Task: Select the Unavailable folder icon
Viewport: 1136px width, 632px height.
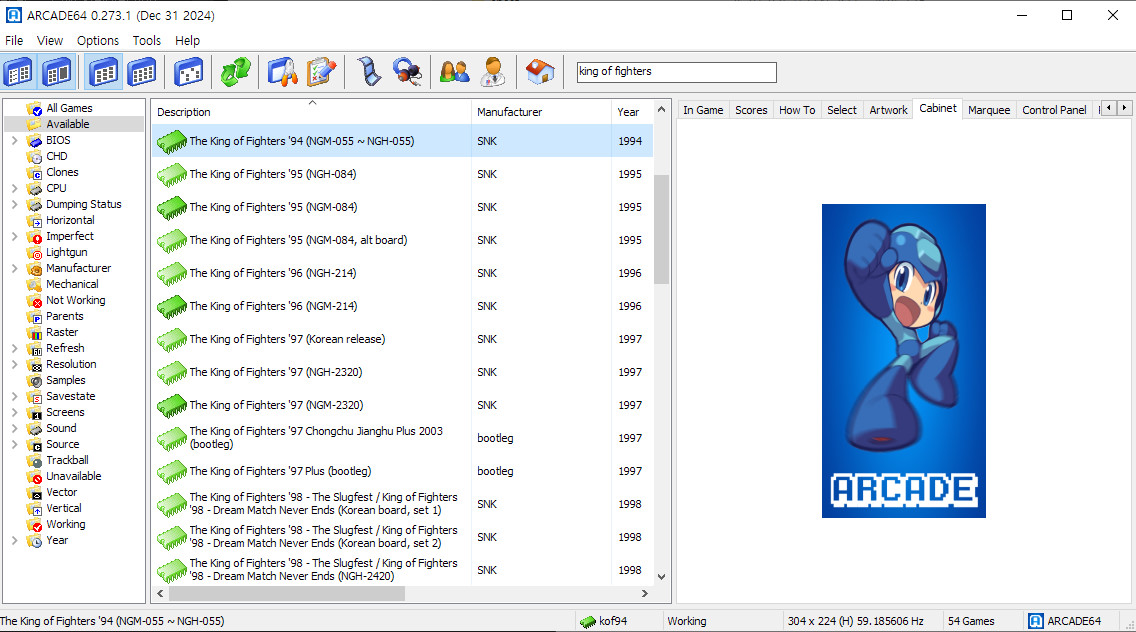Action: click(x=34, y=476)
